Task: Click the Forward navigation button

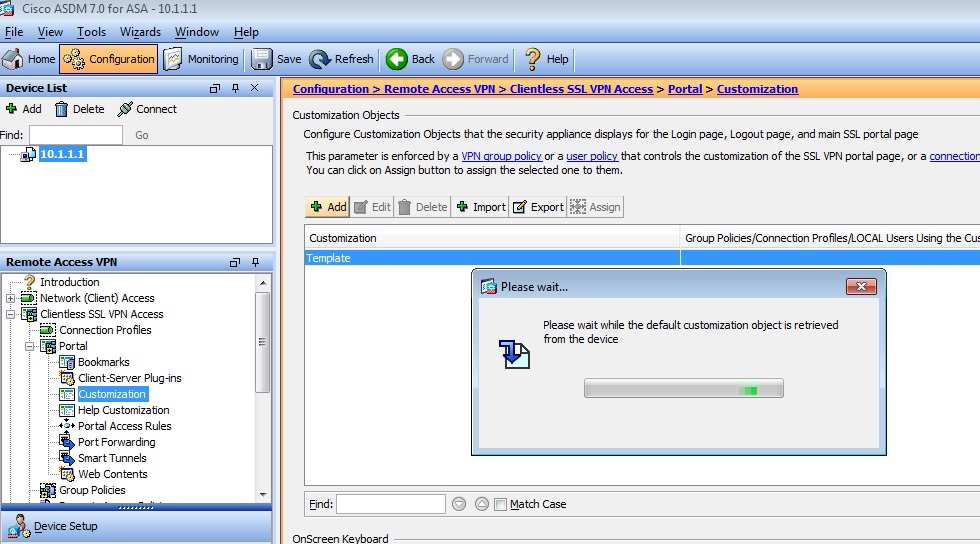Action: [476, 59]
